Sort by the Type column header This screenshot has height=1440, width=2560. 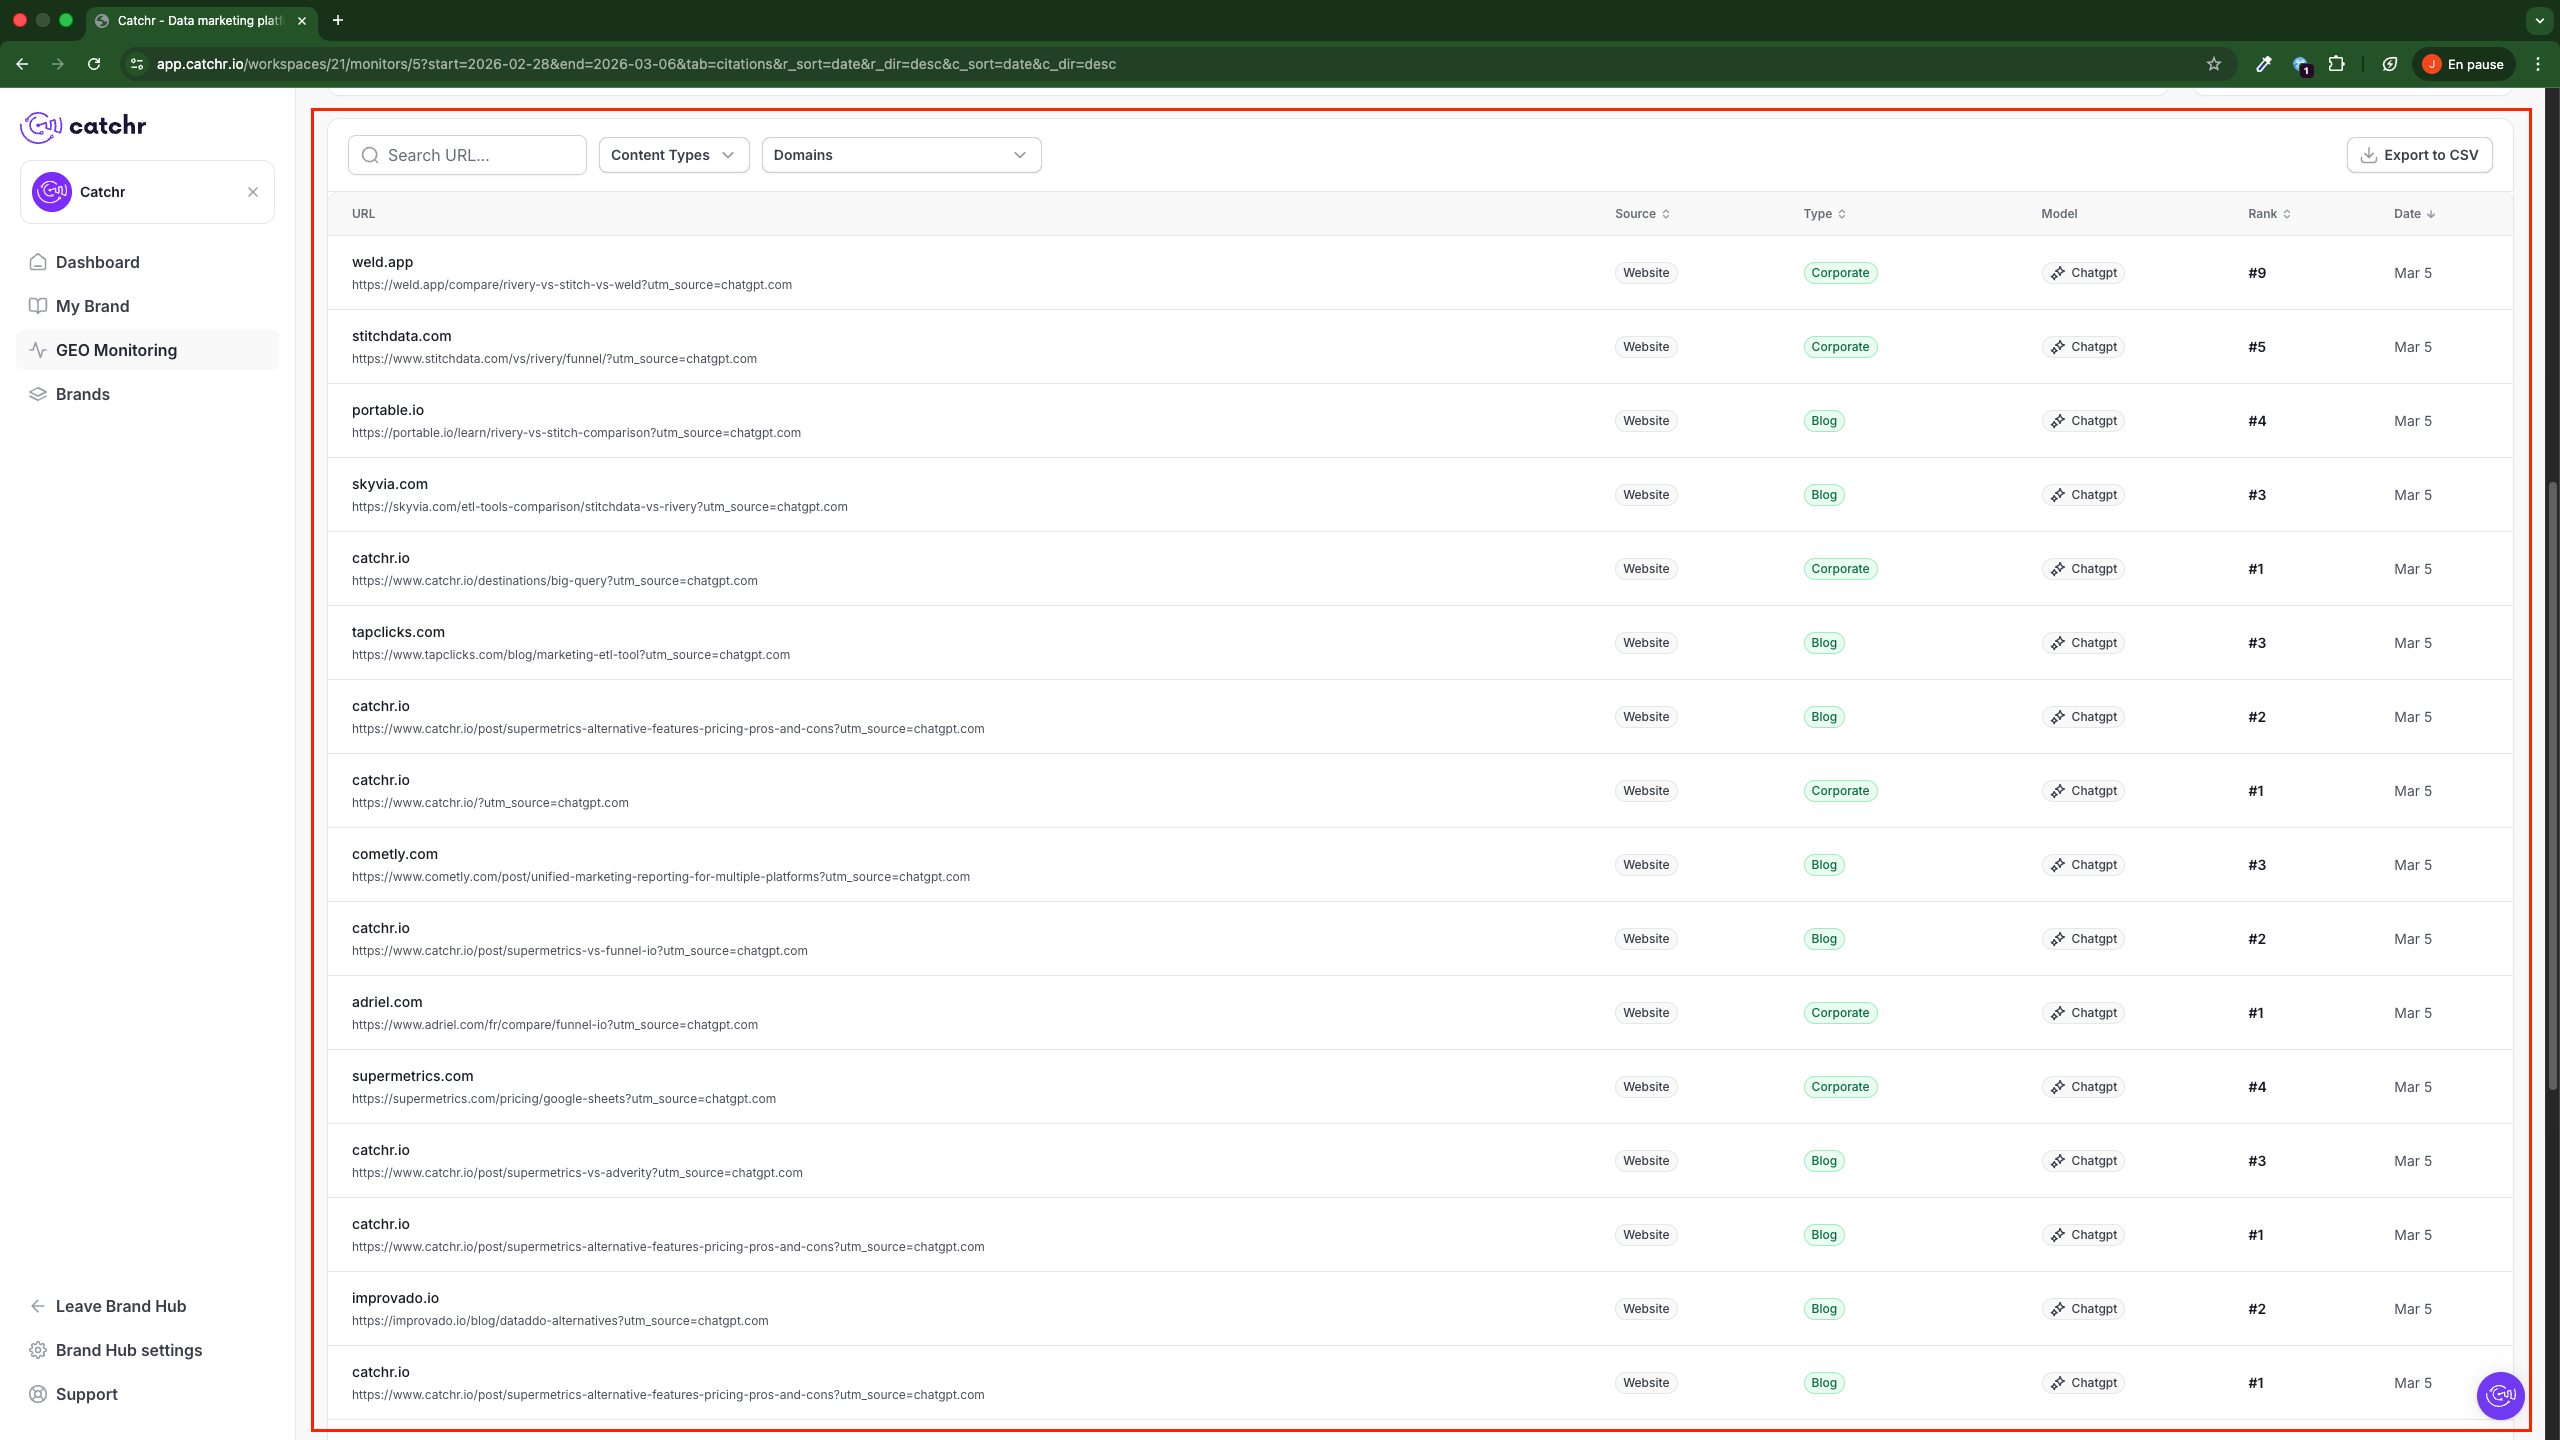[1824, 214]
